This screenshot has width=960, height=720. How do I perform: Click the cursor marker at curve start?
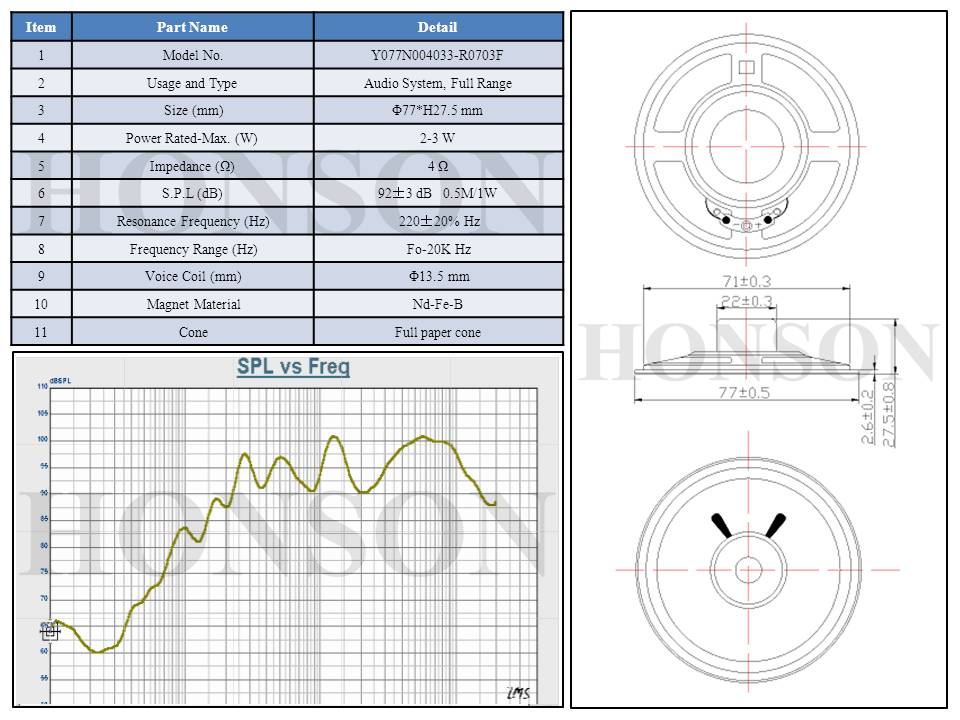(50, 631)
